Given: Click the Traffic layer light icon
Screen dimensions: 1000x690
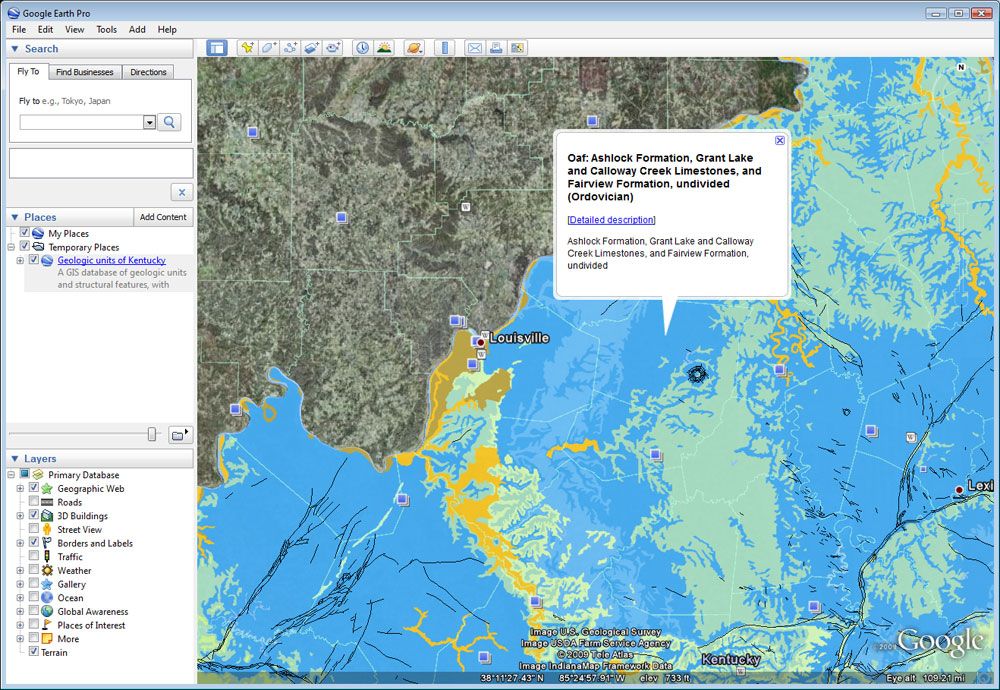Looking at the screenshot, I should tap(47, 556).
